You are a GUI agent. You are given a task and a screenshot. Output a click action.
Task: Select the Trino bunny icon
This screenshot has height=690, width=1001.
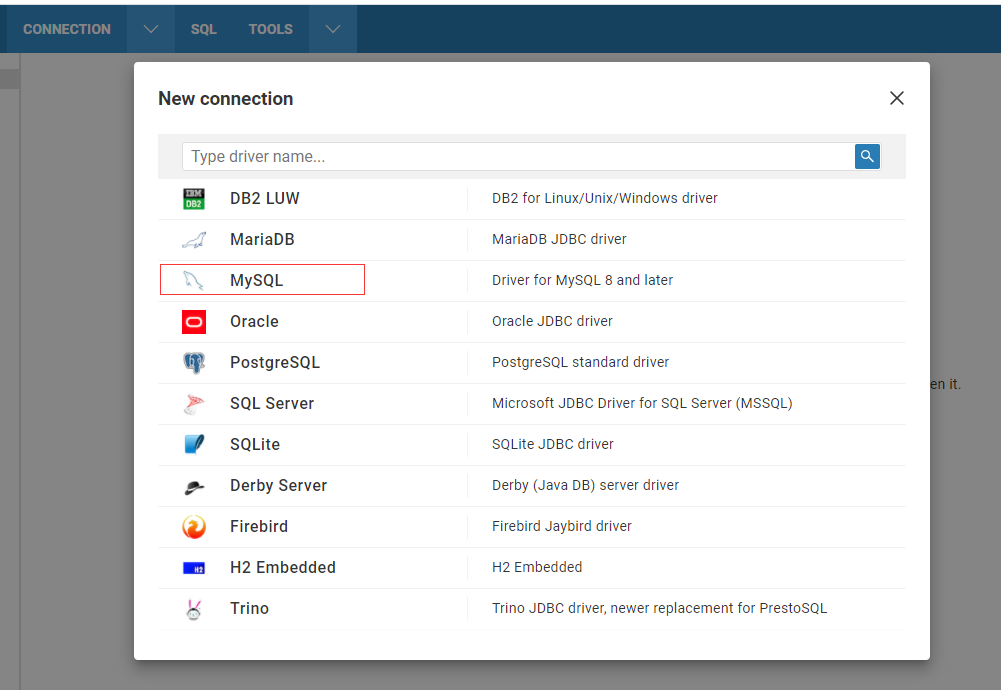(x=195, y=608)
